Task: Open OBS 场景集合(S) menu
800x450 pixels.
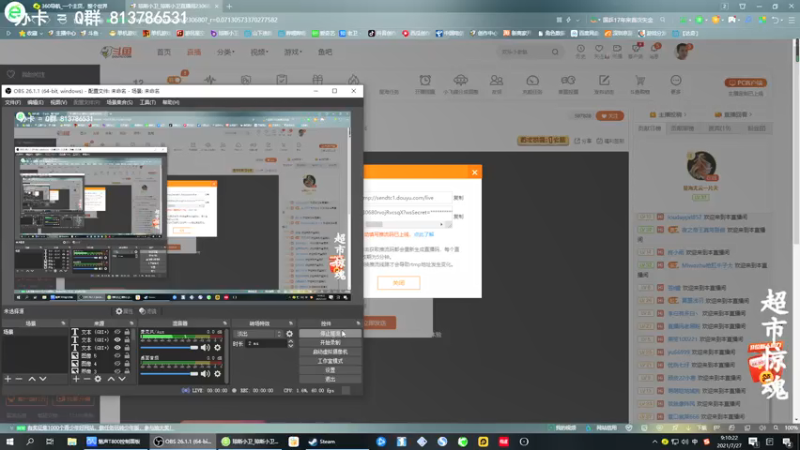Action: tap(119, 103)
